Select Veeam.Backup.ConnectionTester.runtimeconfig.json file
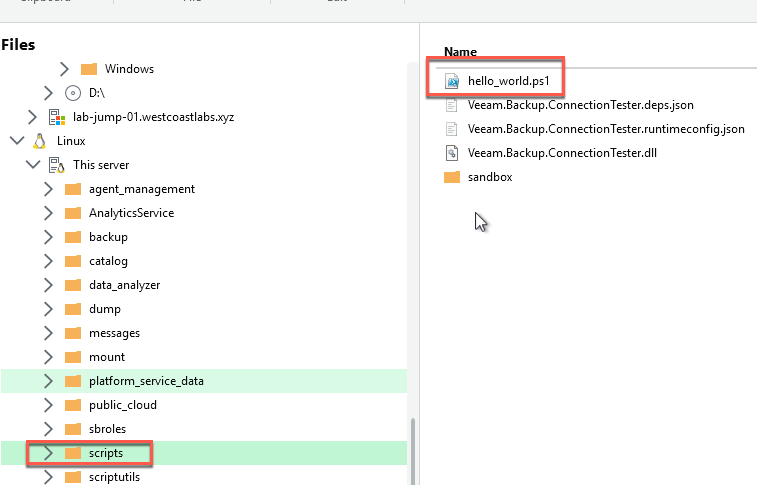Viewport: 757px width, 485px height. 606,129
